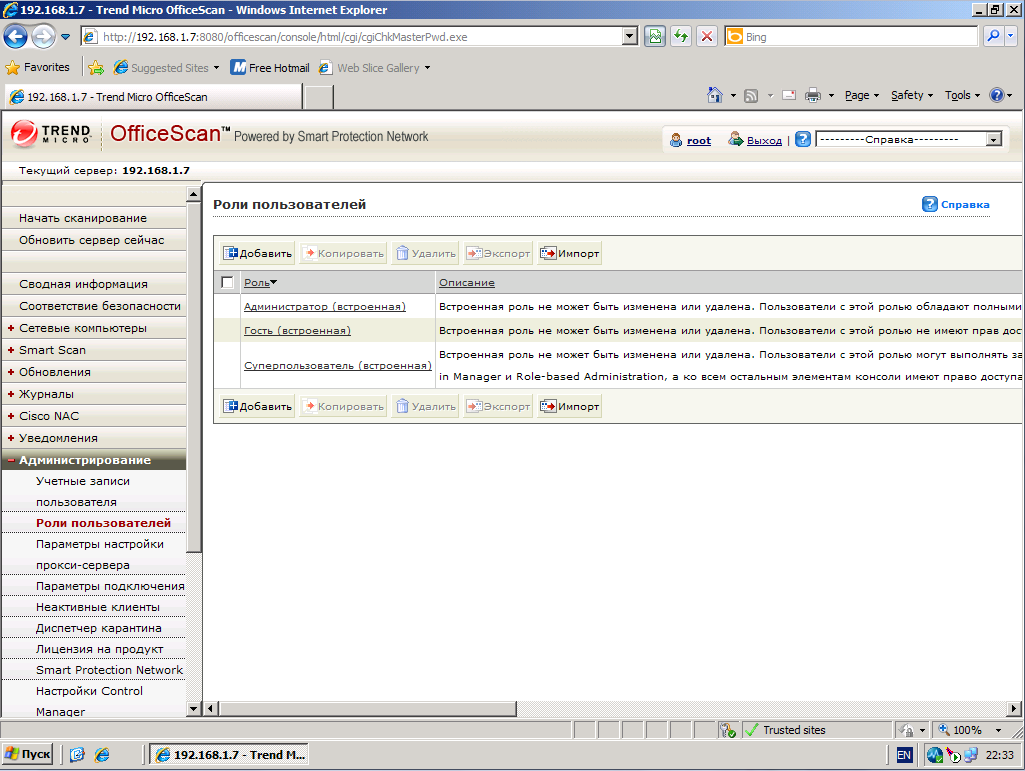
Task: Click the top Экспорт button
Action: coord(497,254)
